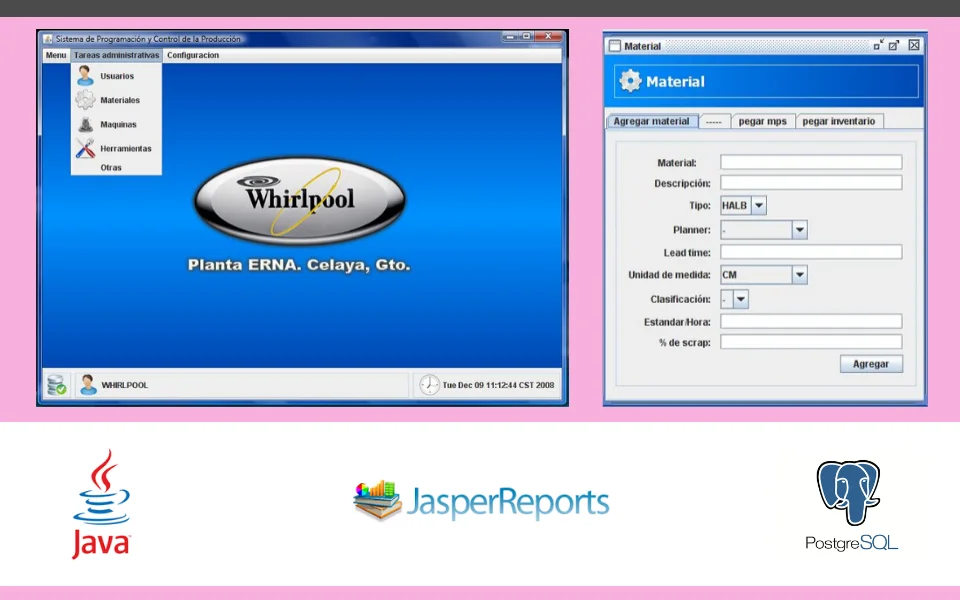The image size is (960, 600).
Task: Click the Java application icon in title bar
Action: 48,39
